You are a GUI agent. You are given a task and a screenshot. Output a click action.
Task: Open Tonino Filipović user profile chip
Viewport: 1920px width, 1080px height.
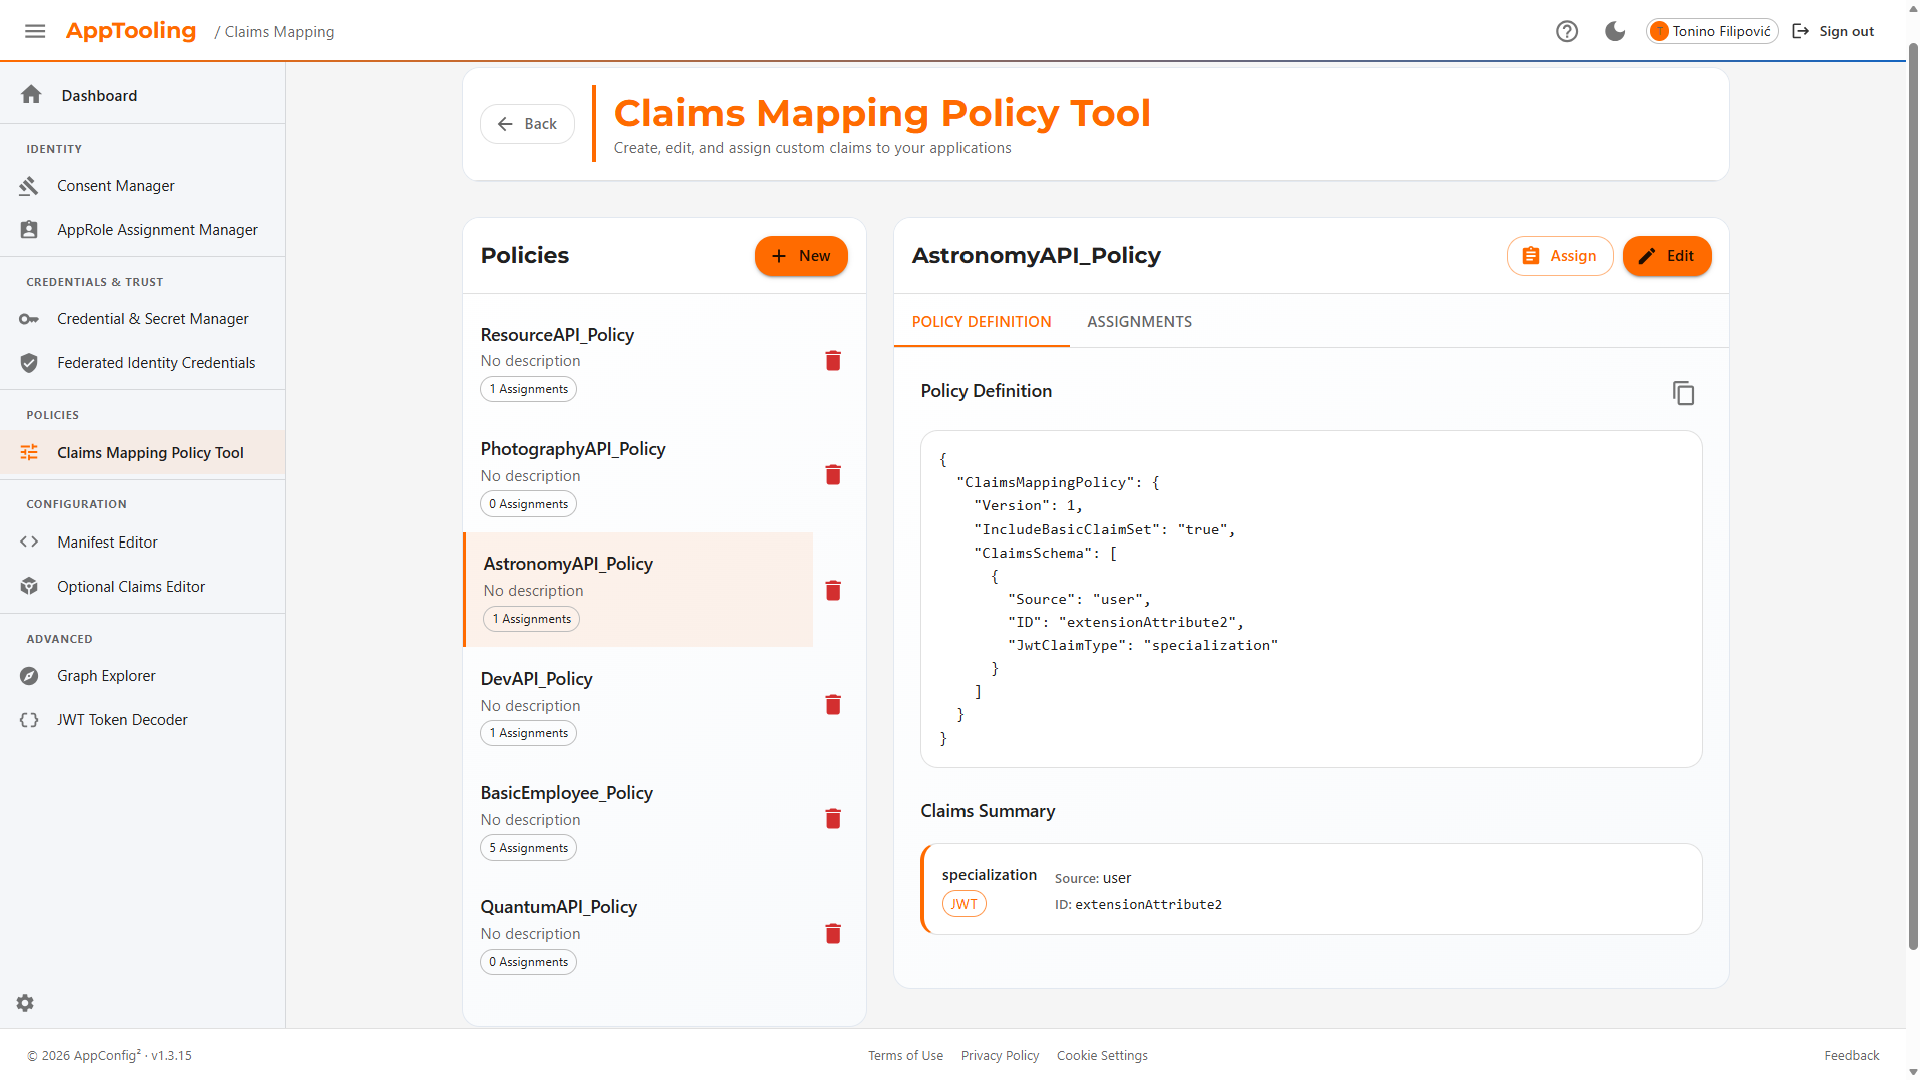(1711, 31)
